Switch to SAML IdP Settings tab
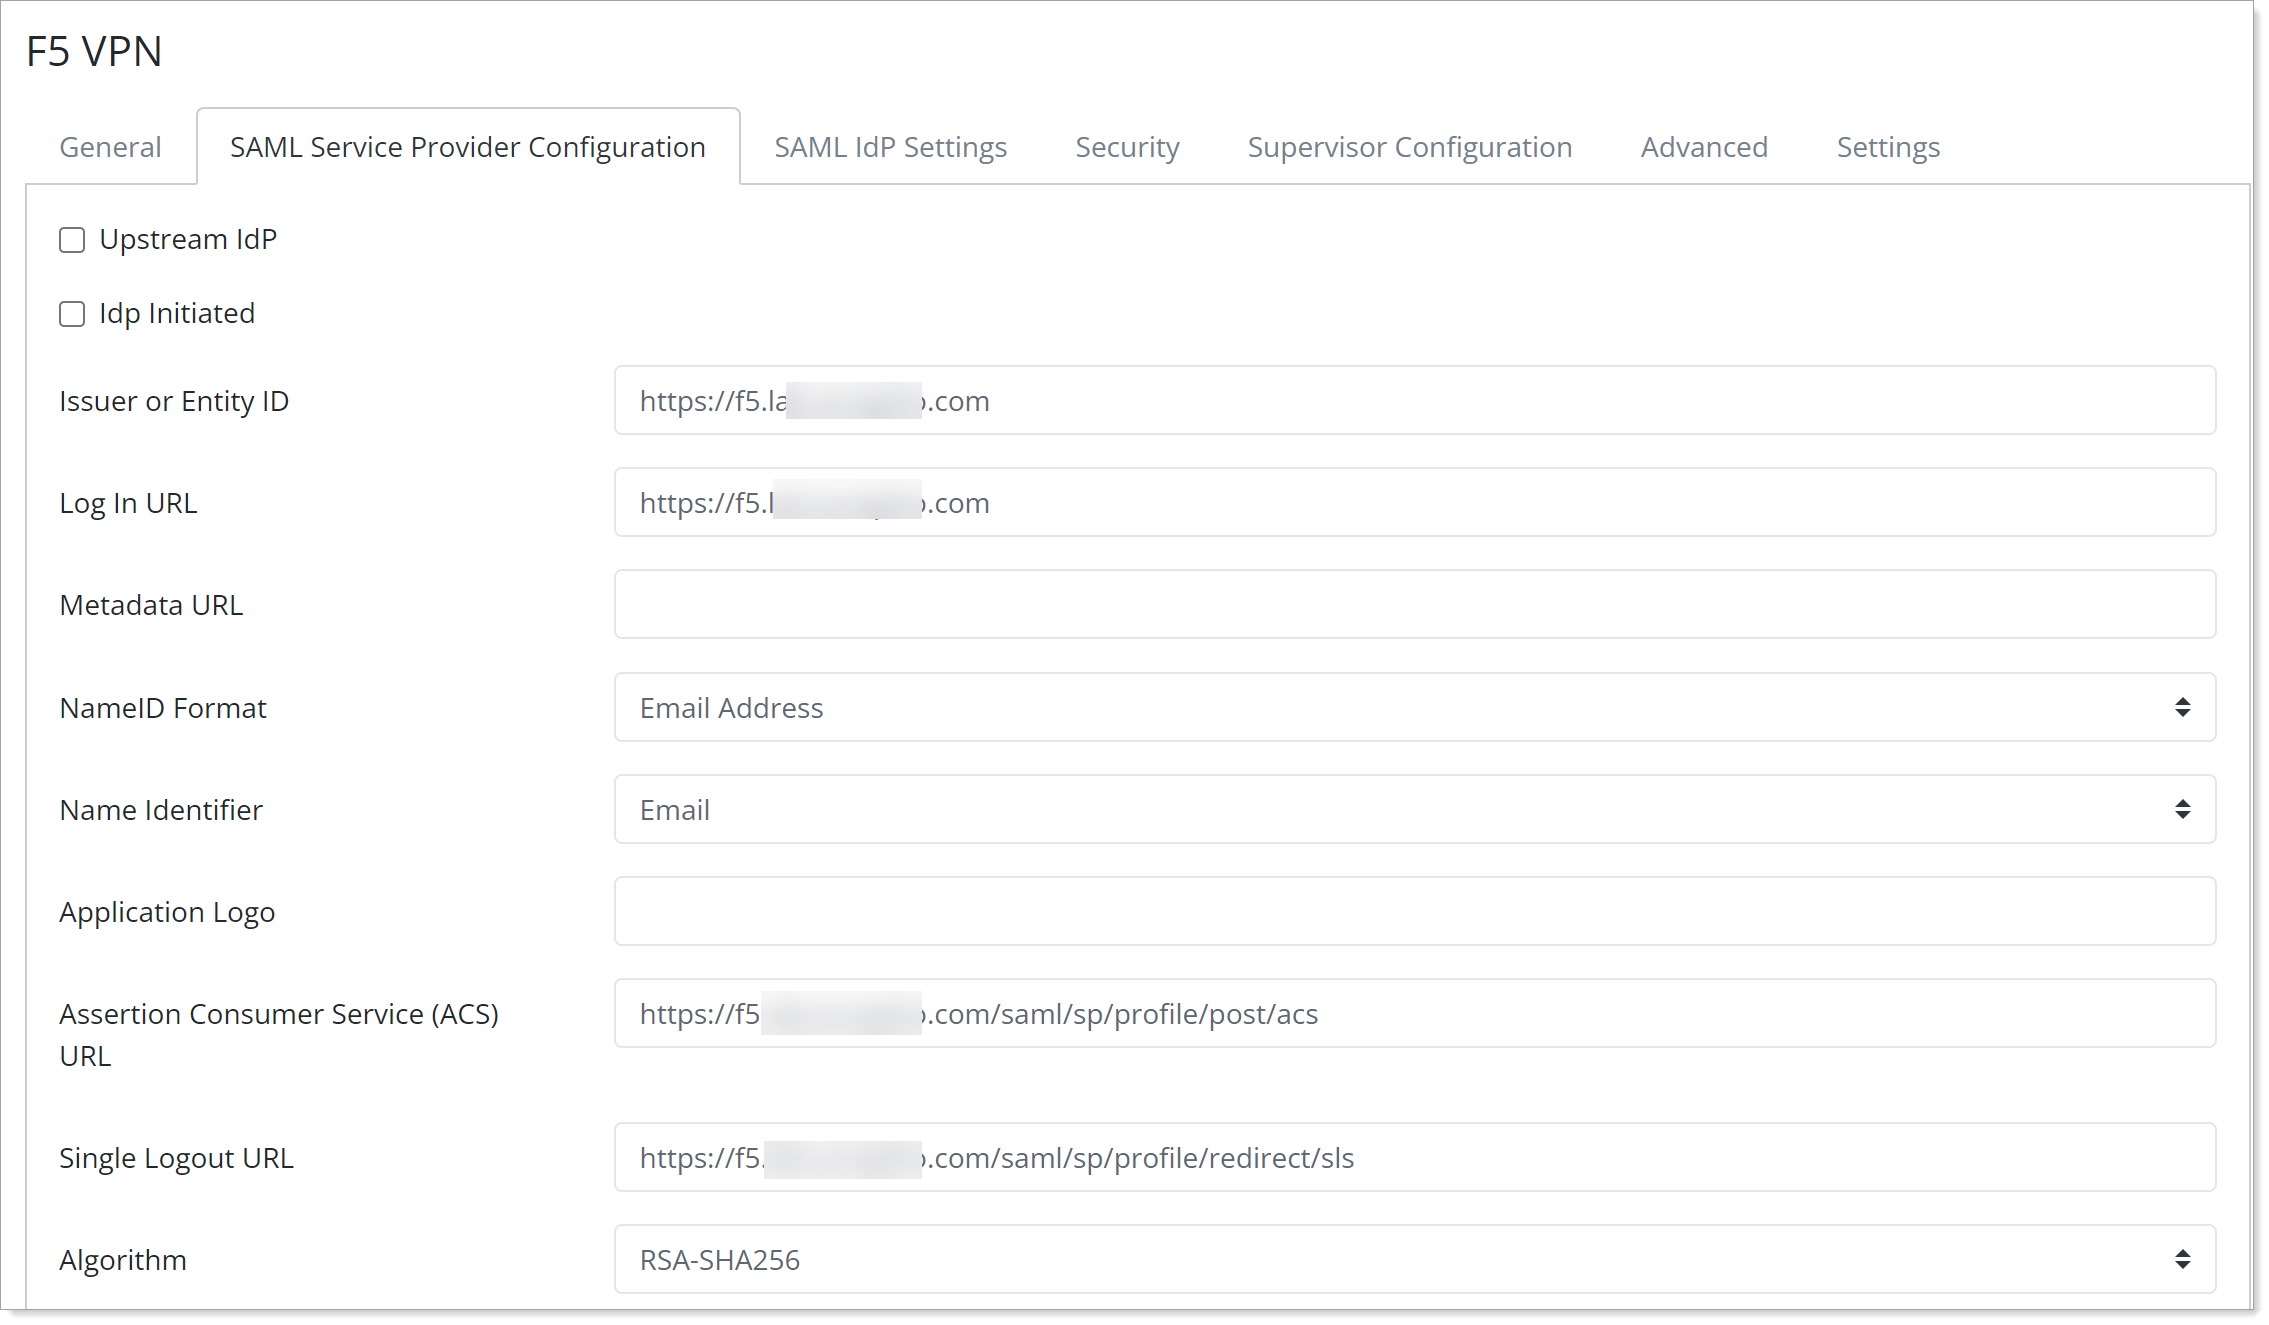2269x1325 pixels. (889, 145)
